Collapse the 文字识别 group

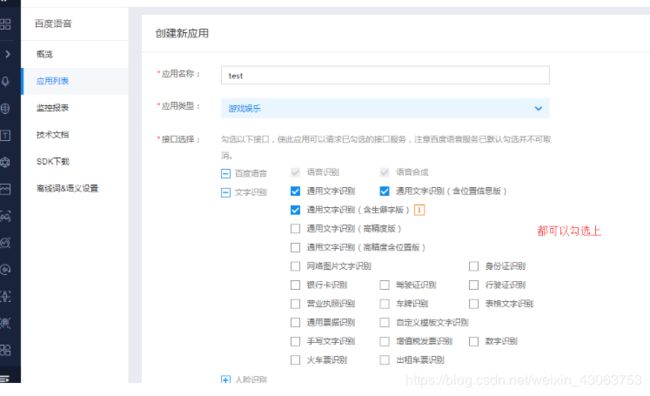(x=226, y=192)
